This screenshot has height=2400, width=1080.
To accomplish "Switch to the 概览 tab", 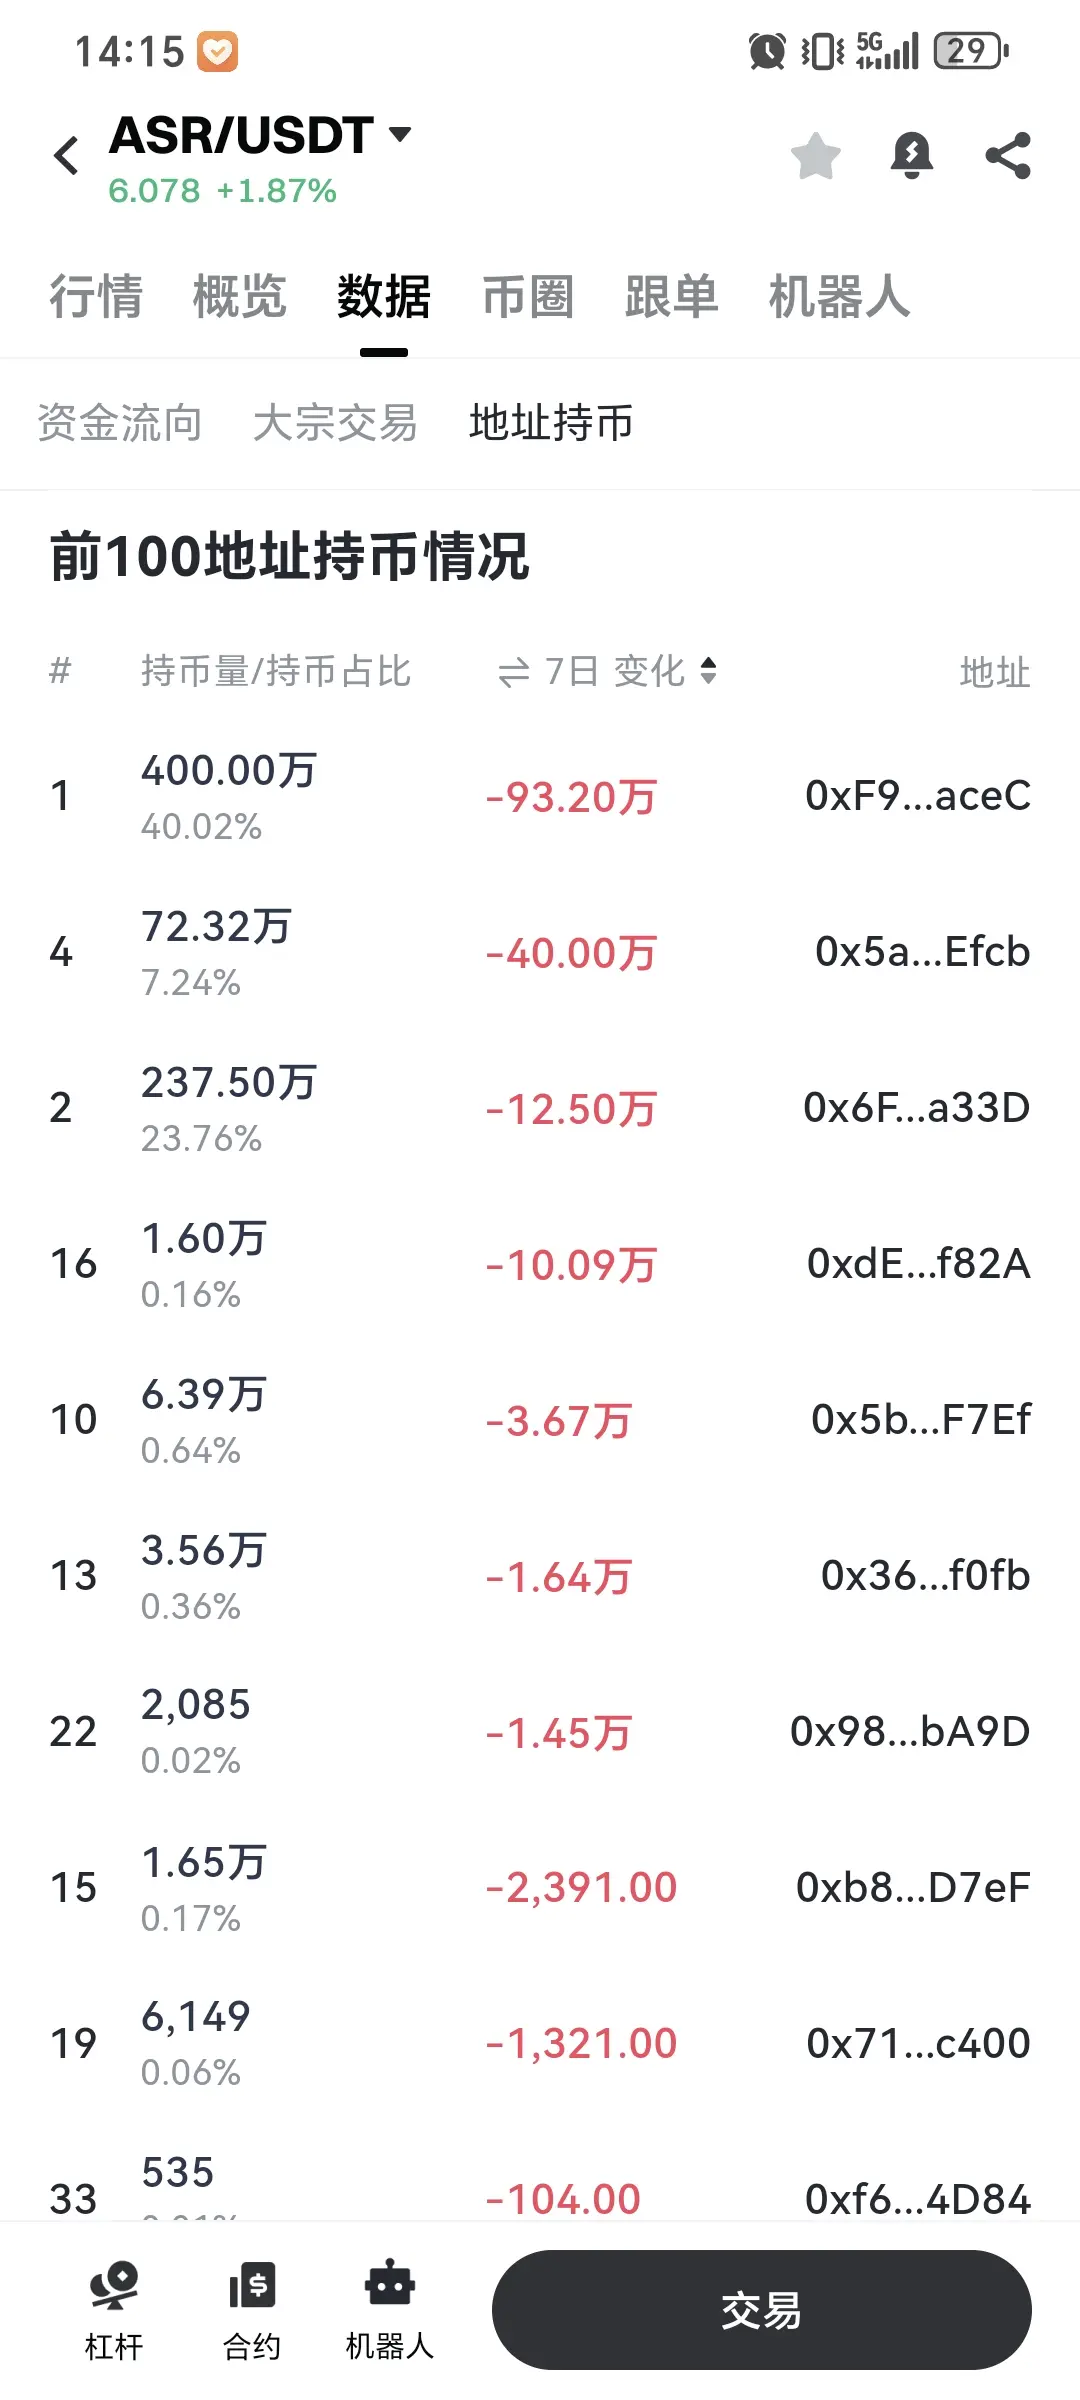I will click(x=240, y=297).
